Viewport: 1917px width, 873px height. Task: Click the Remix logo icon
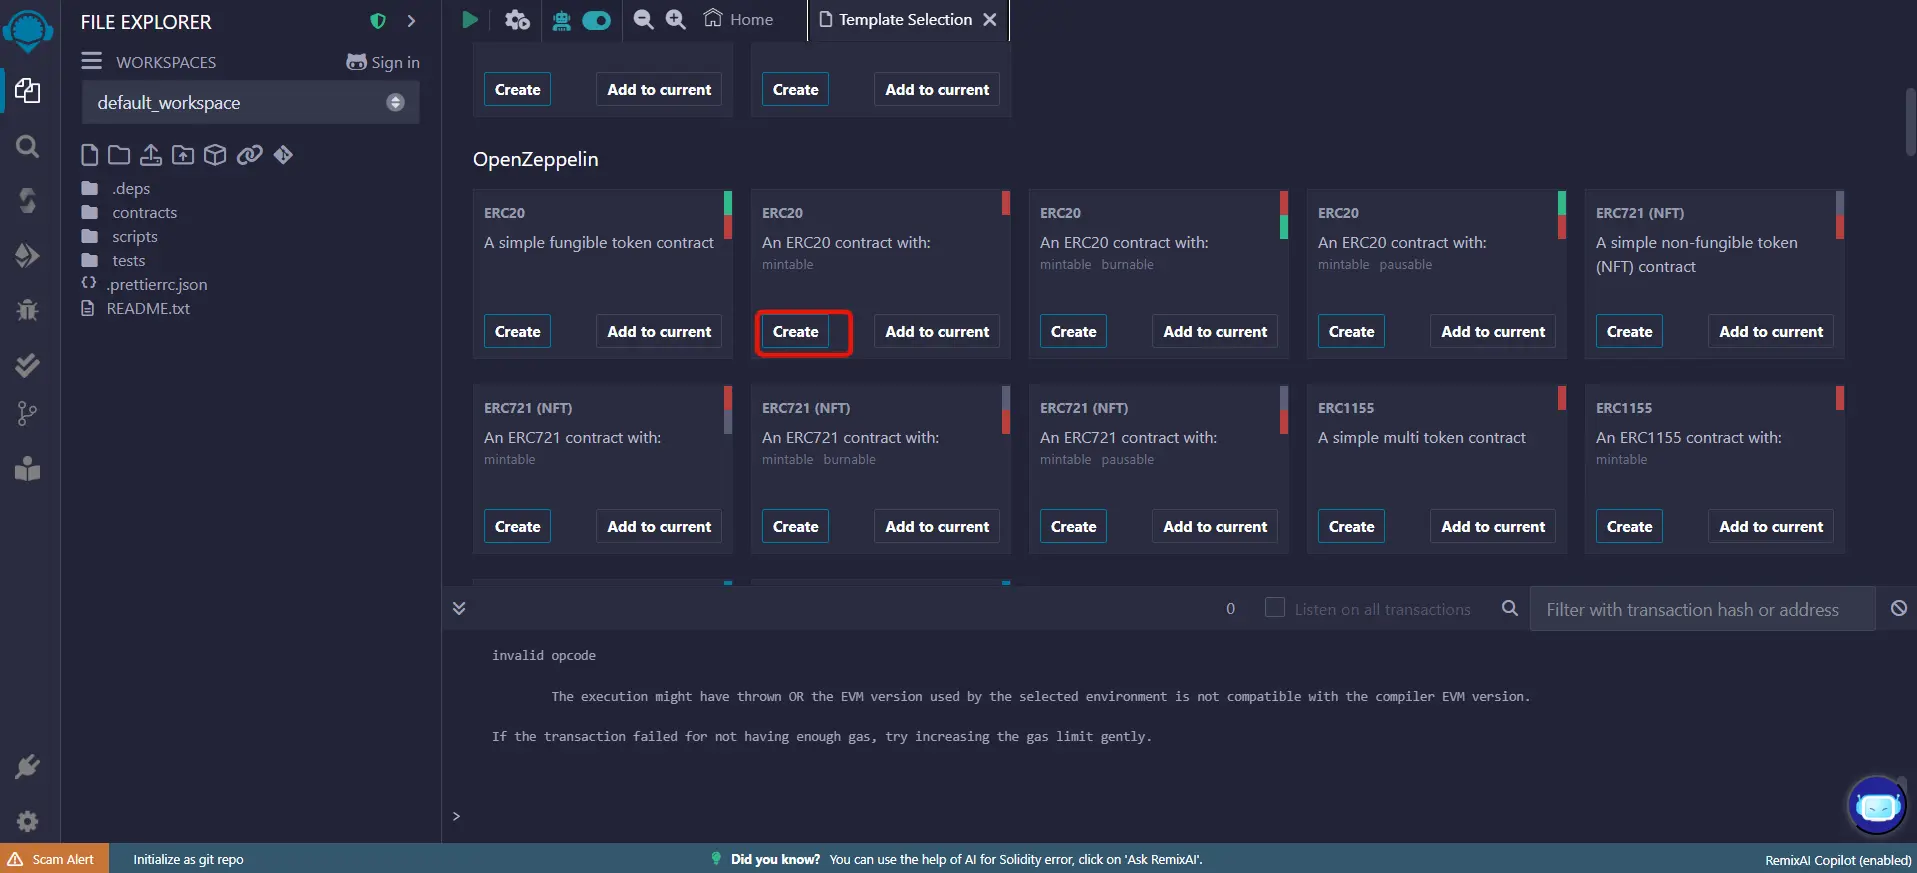point(28,30)
